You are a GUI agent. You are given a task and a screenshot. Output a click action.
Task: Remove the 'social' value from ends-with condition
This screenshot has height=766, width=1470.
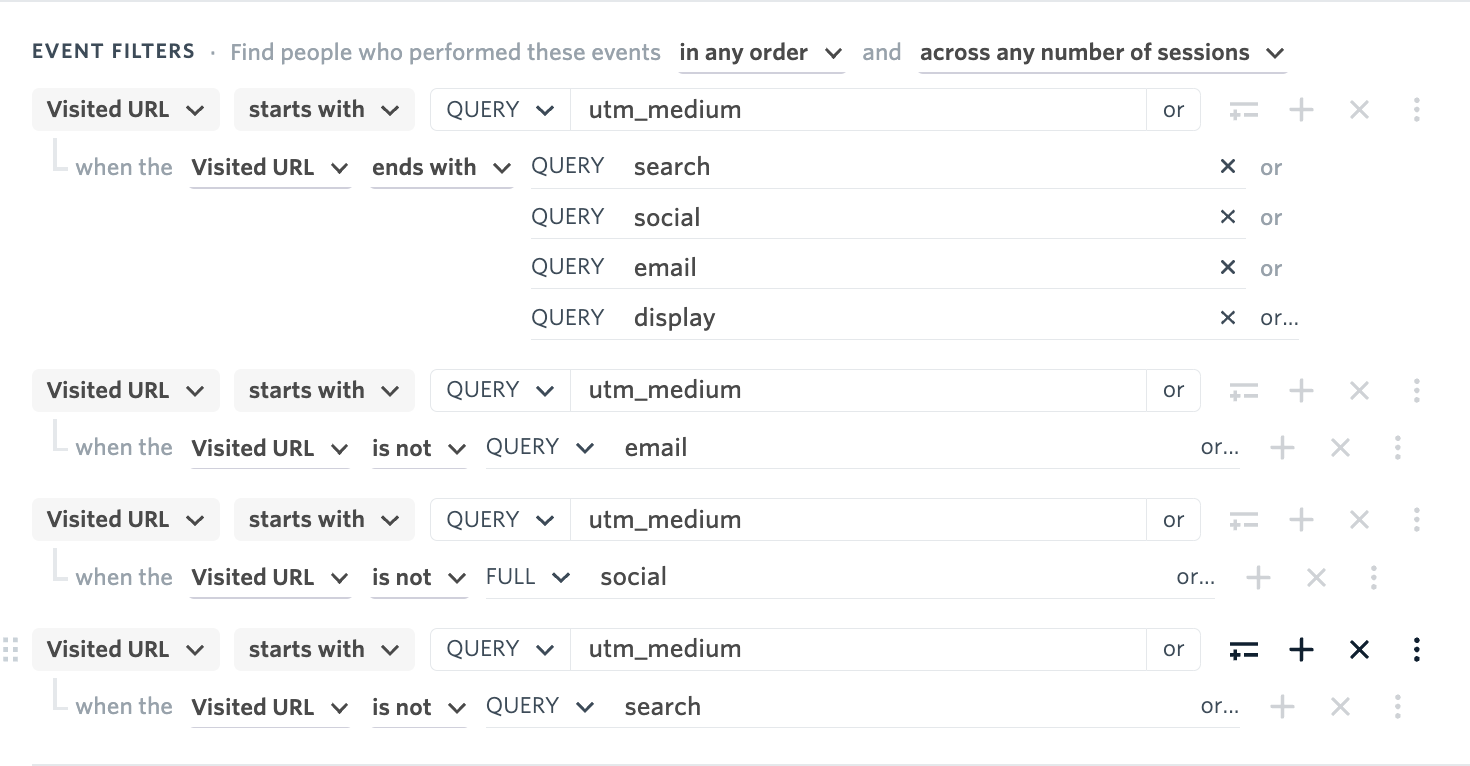pyautogui.click(x=1228, y=217)
